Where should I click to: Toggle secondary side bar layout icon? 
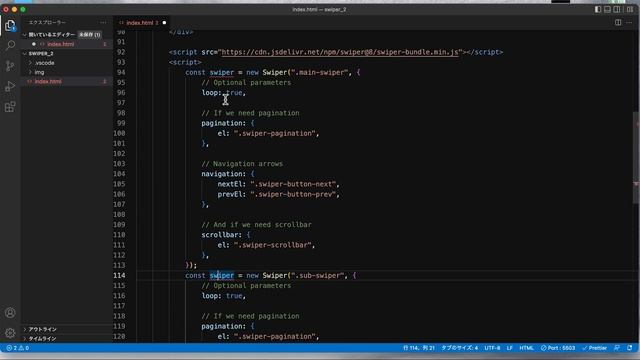[617, 9]
